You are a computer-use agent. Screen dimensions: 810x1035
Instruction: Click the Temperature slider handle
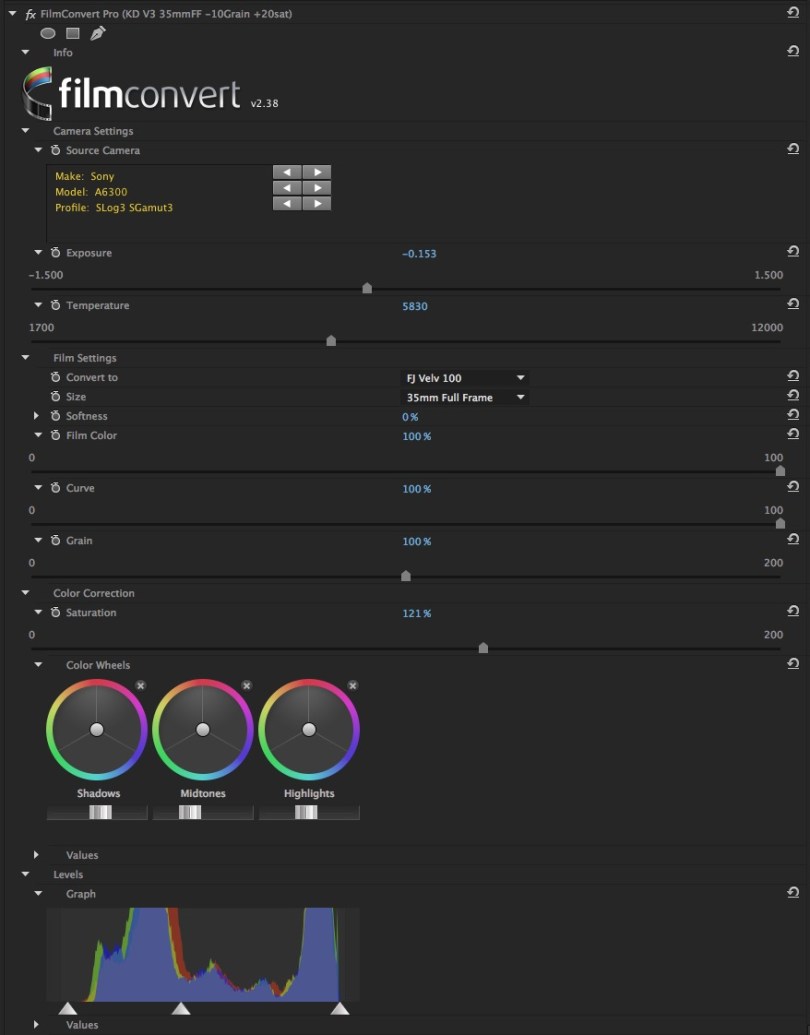[331, 341]
